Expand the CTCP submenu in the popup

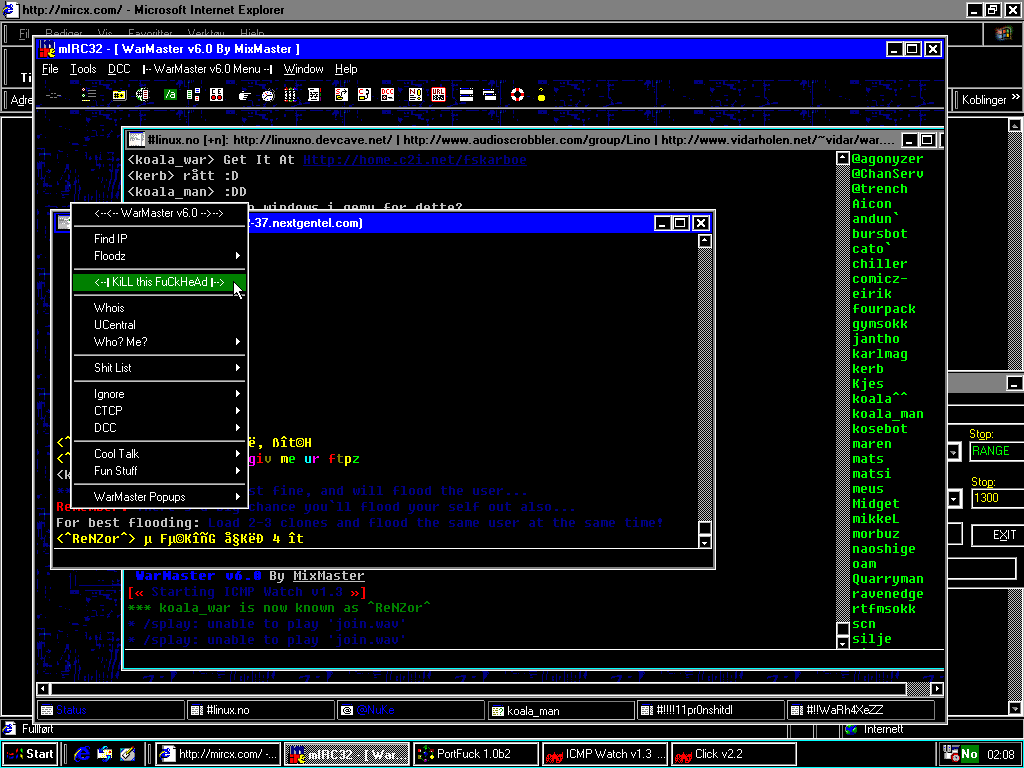(x=159, y=411)
